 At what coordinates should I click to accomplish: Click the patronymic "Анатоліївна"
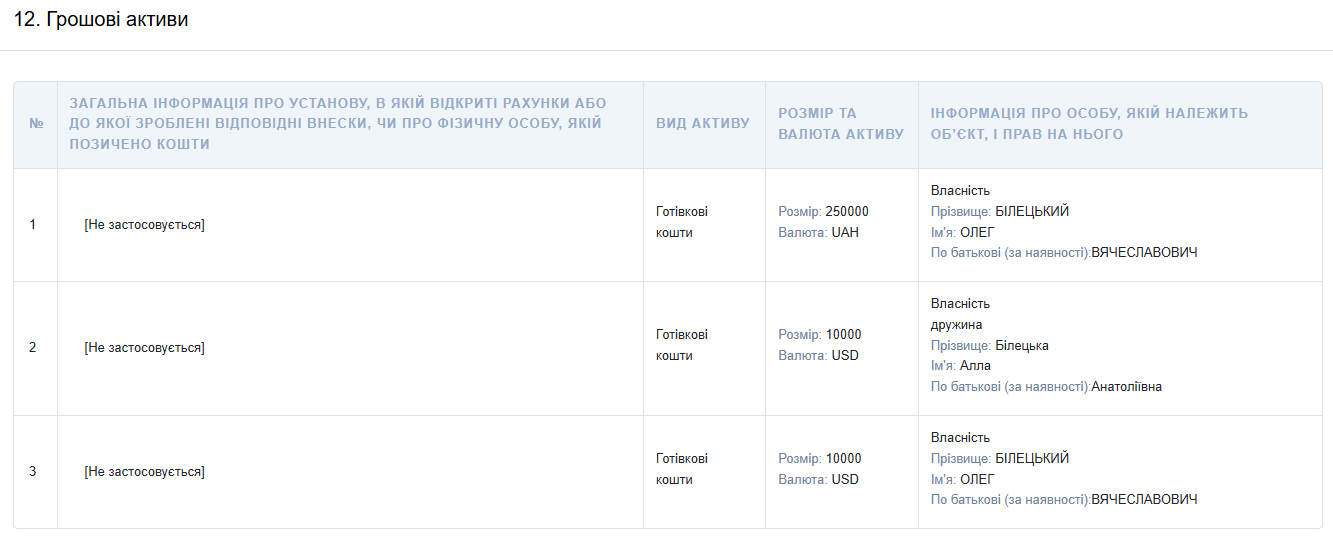pyautogui.click(x=1126, y=387)
